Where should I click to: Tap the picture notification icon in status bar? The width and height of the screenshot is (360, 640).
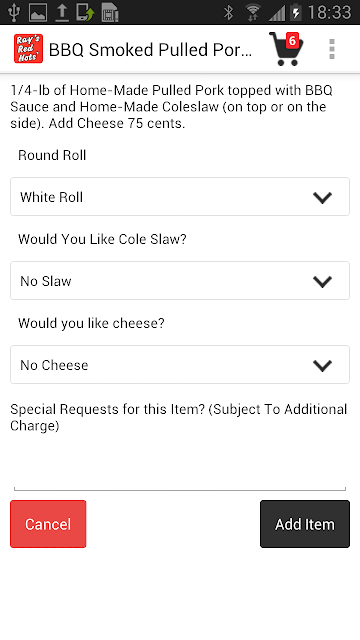click(x=38, y=12)
